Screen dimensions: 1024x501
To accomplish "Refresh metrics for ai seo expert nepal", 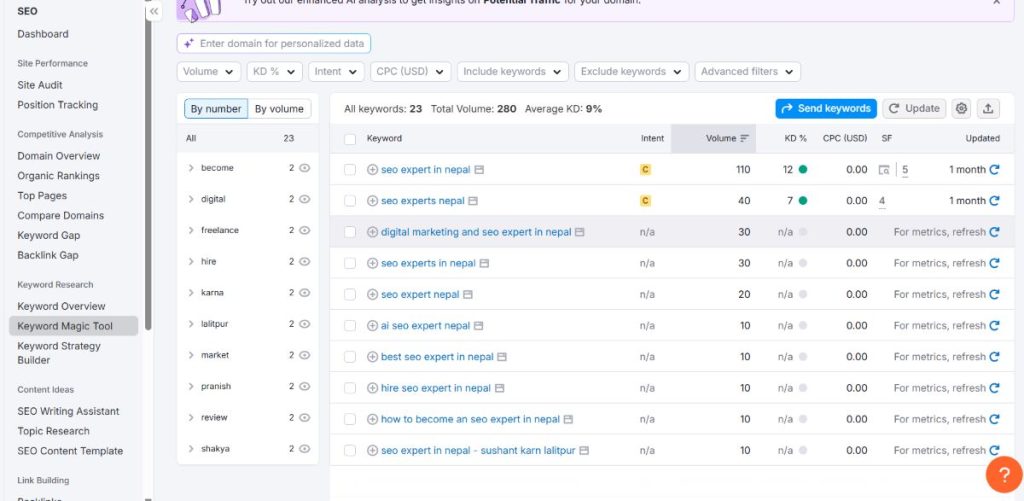I will pos(994,325).
